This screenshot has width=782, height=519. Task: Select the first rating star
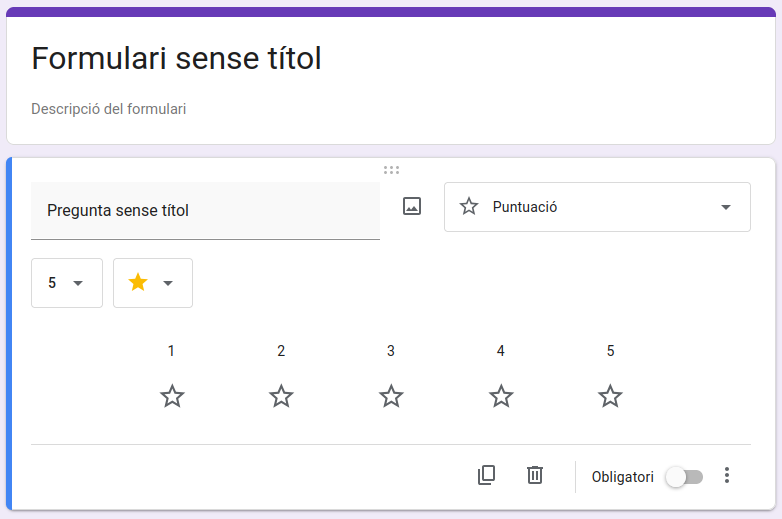172,396
